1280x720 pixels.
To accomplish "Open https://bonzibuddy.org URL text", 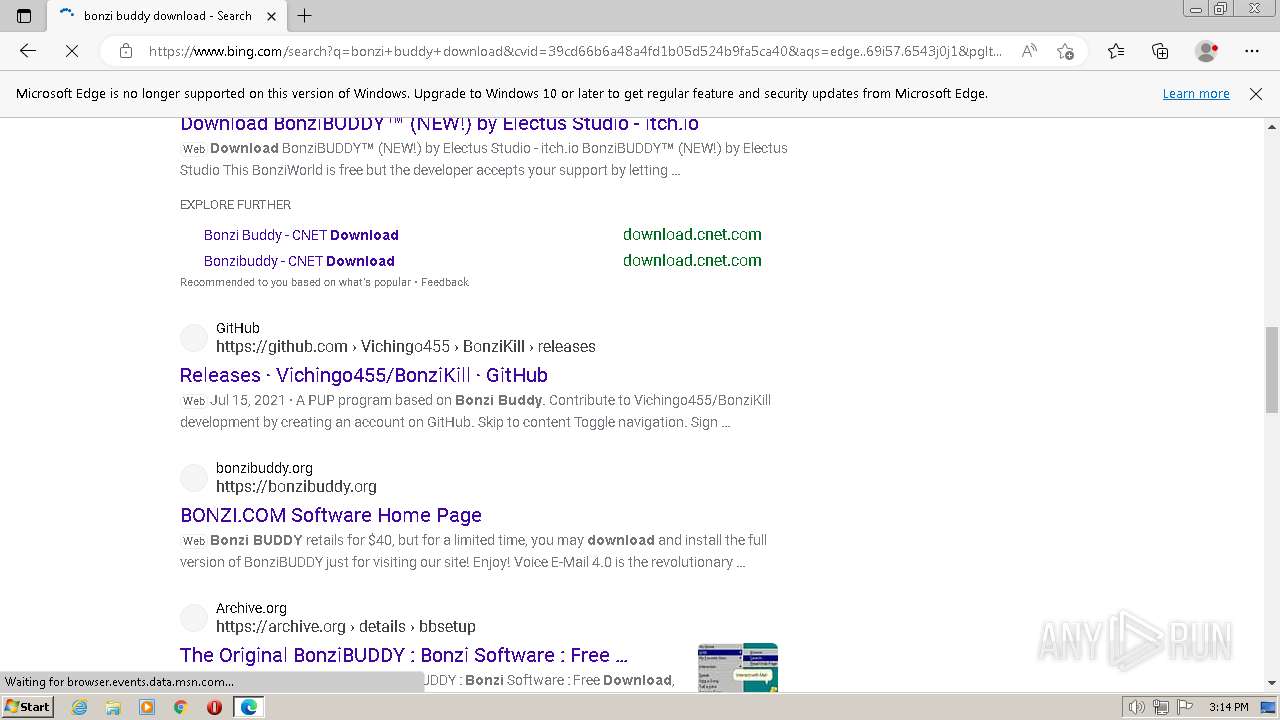I will click(296, 487).
